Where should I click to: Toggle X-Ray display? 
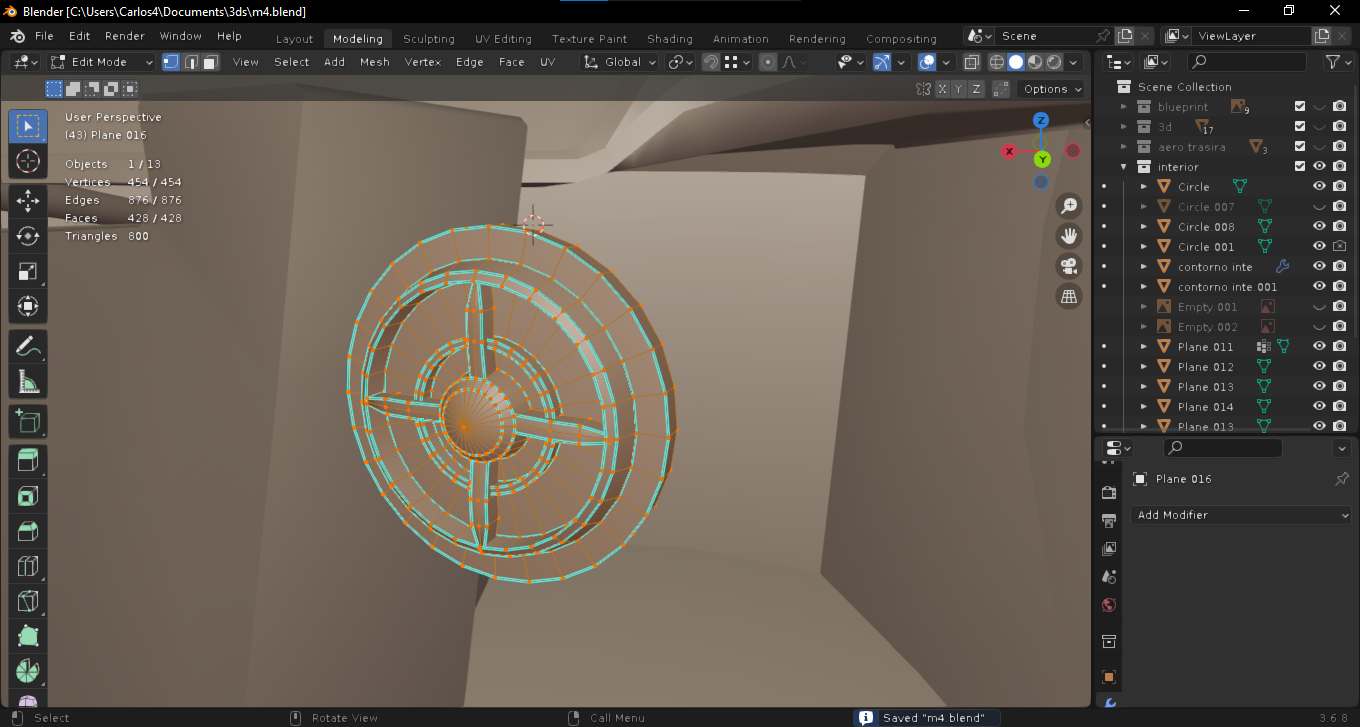tap(970, 62)
